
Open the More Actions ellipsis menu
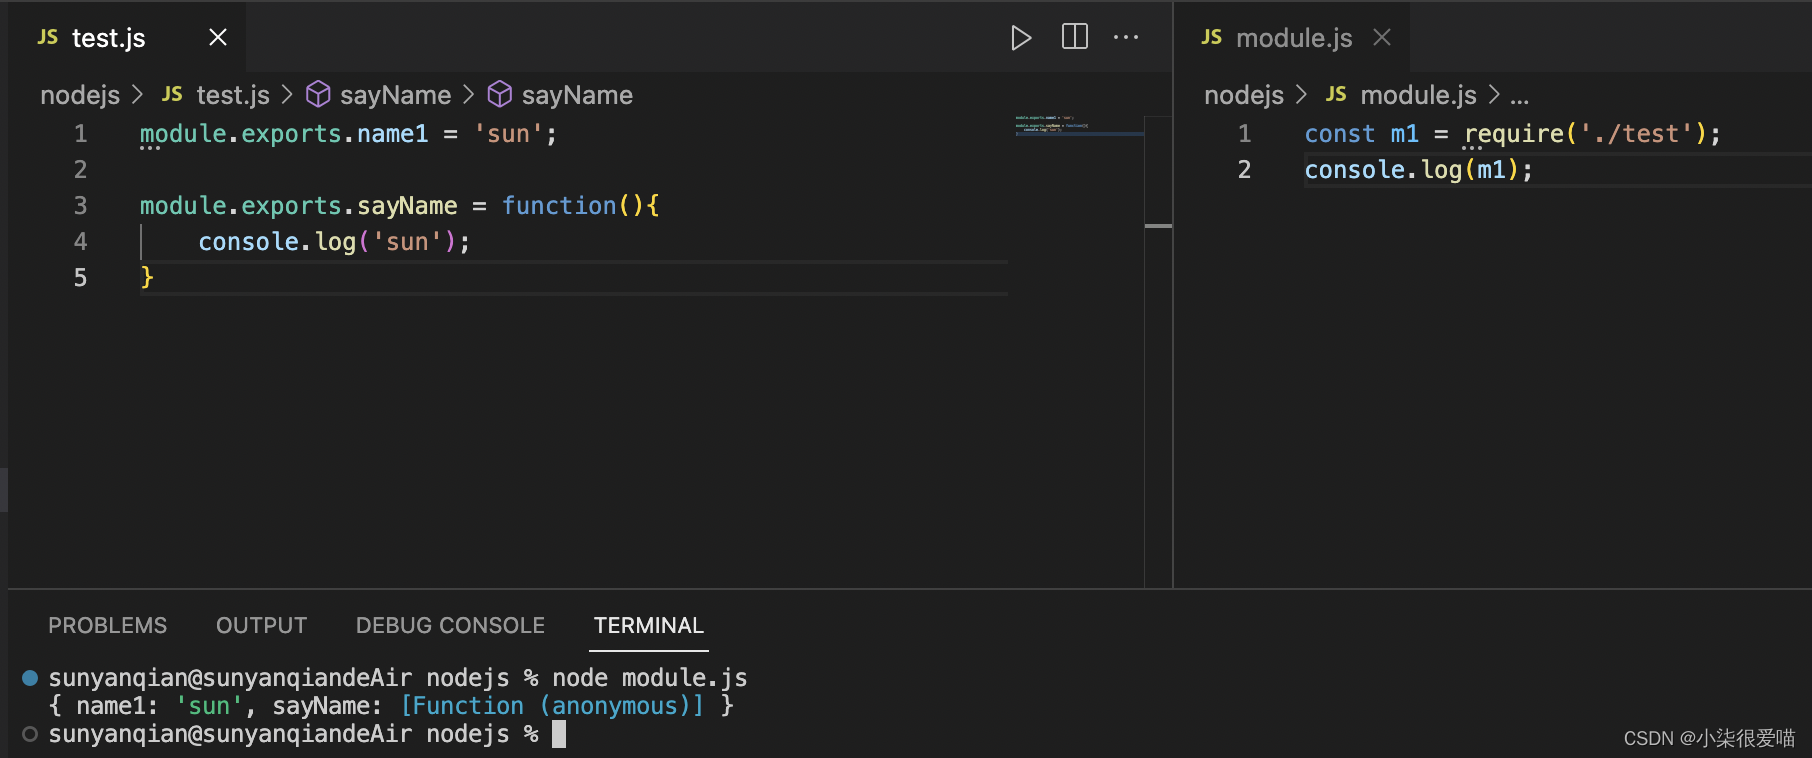coord(1126,38)
